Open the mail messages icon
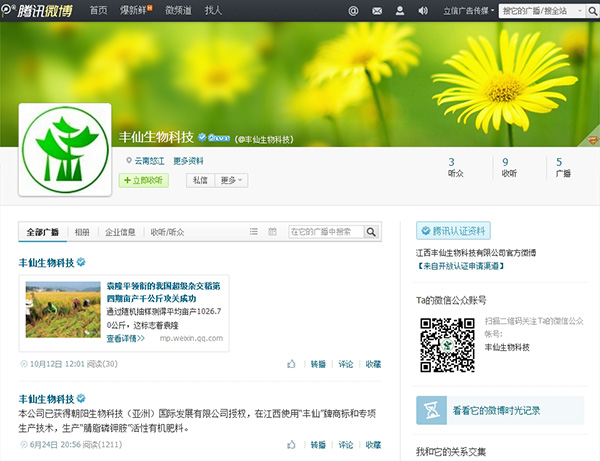This screenshot has width=600, height=461. point(377,11)
